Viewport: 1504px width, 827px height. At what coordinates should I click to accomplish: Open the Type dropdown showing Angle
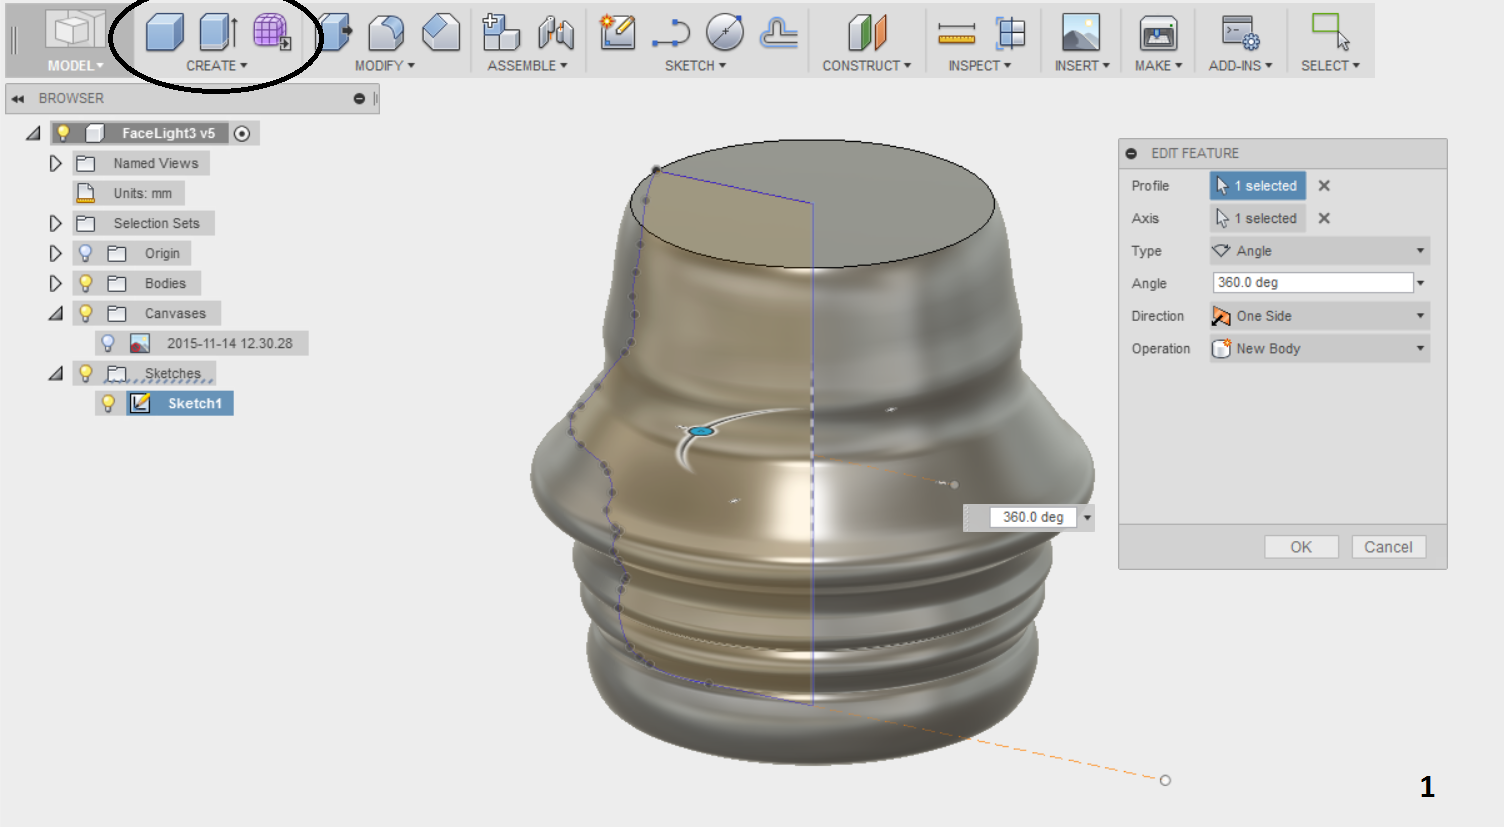(1320, 251)
